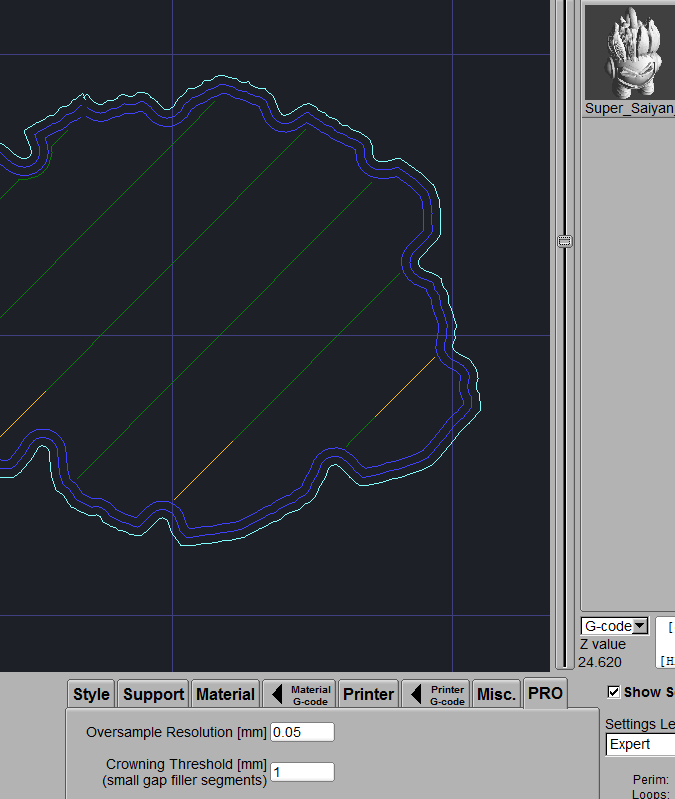
Task: Focus the Oversample Resolution input field
Action: pyautogui.click(x=302, y=732)
